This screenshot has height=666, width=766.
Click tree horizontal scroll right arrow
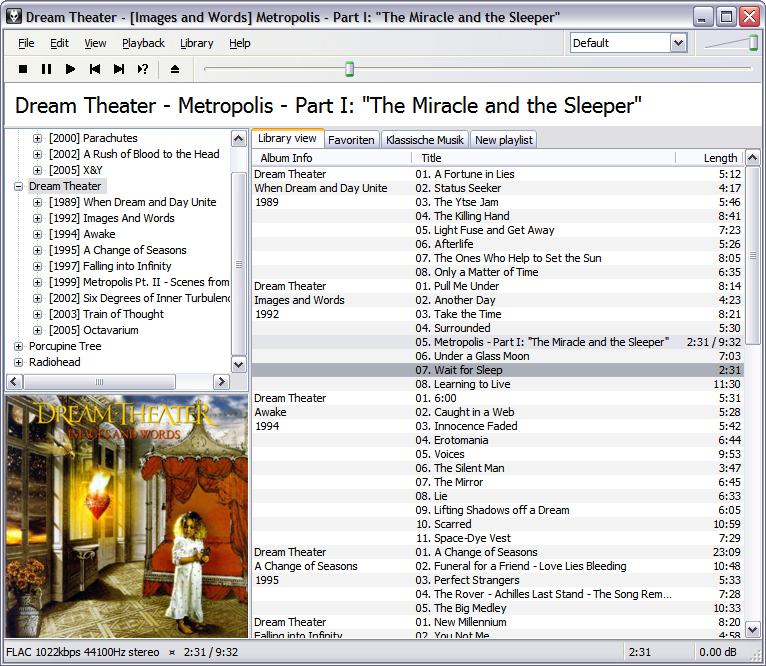click(221, 382)
